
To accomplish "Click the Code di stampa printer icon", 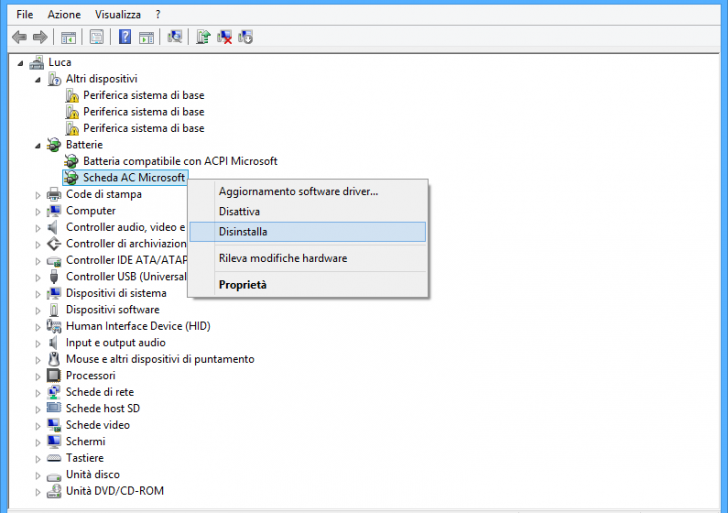I will [x=54, y=194].
